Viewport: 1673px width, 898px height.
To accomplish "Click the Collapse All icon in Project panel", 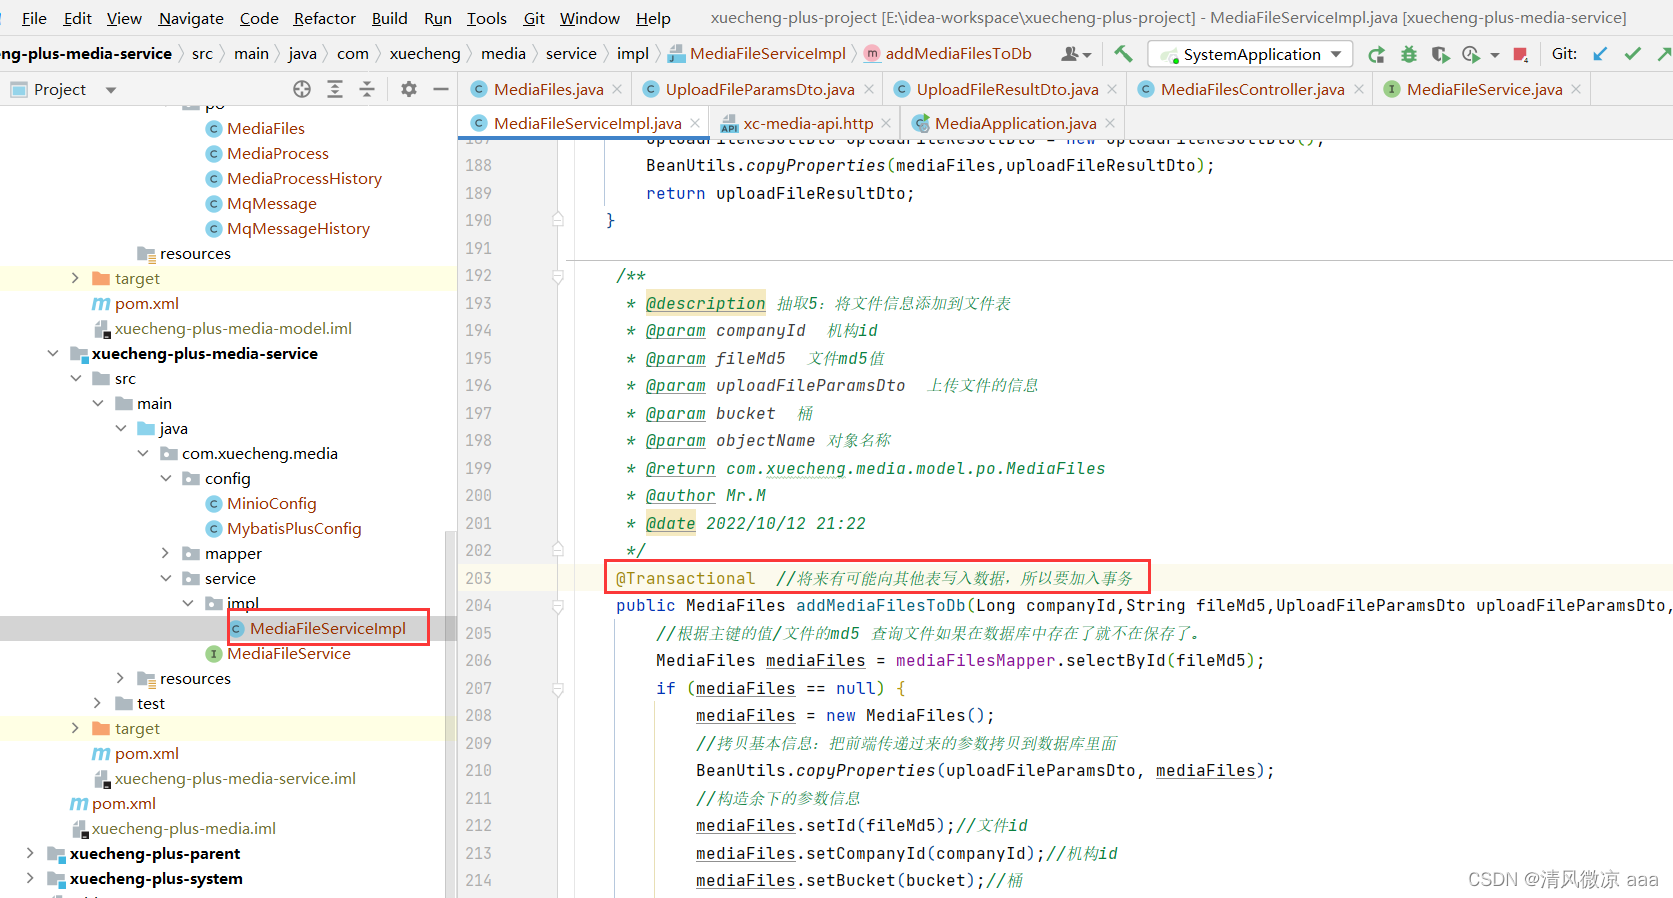I will click(367, 89).
